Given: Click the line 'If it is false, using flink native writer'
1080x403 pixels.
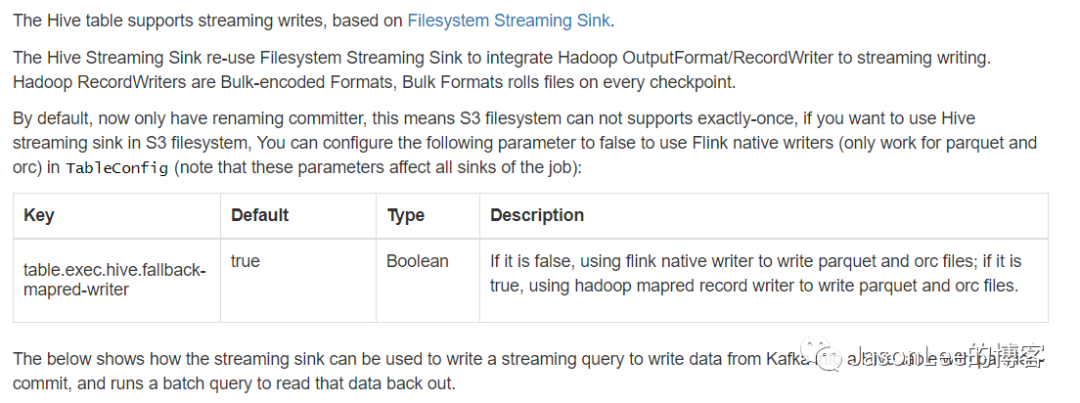Looking at the screenshot, I should click(x=756, y=262).
